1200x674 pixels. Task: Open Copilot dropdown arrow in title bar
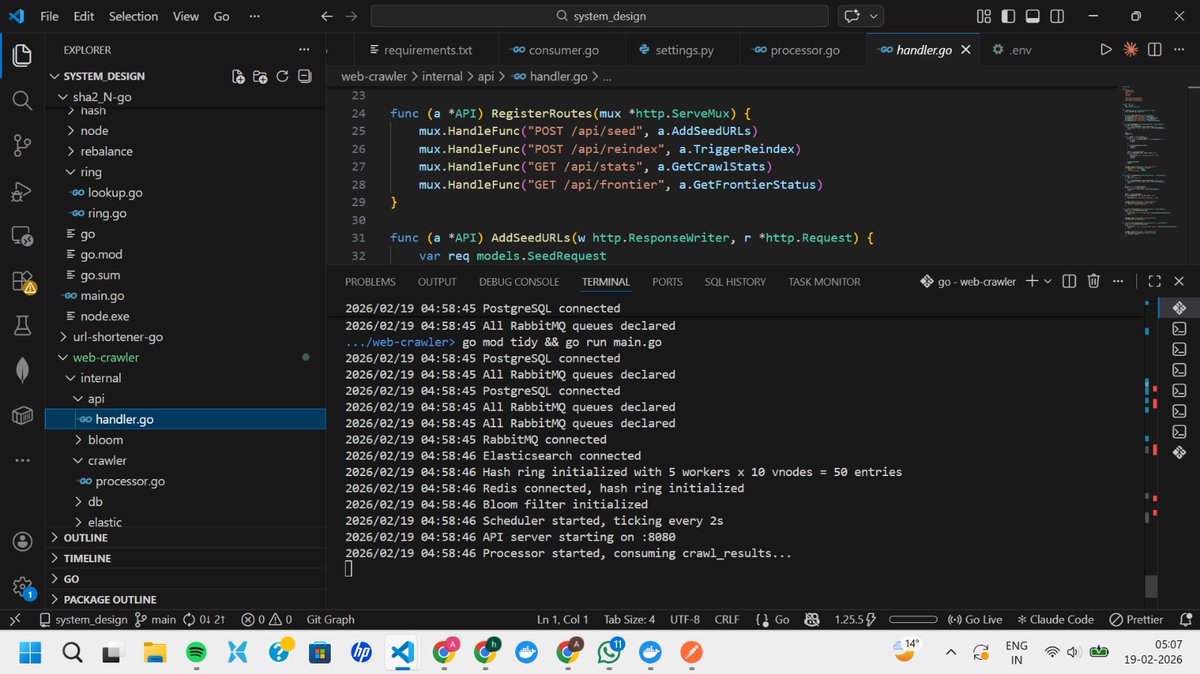tap(875, 16)
